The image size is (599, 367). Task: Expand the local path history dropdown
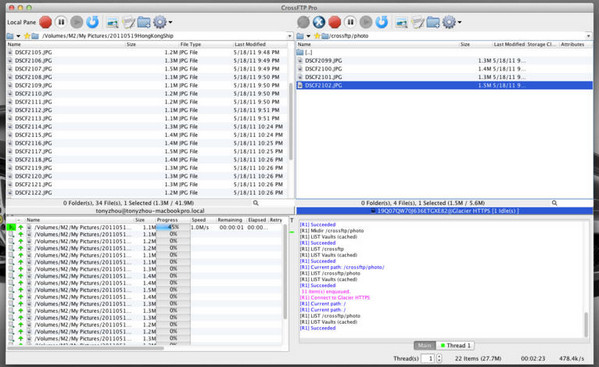(x=290, y=36)
